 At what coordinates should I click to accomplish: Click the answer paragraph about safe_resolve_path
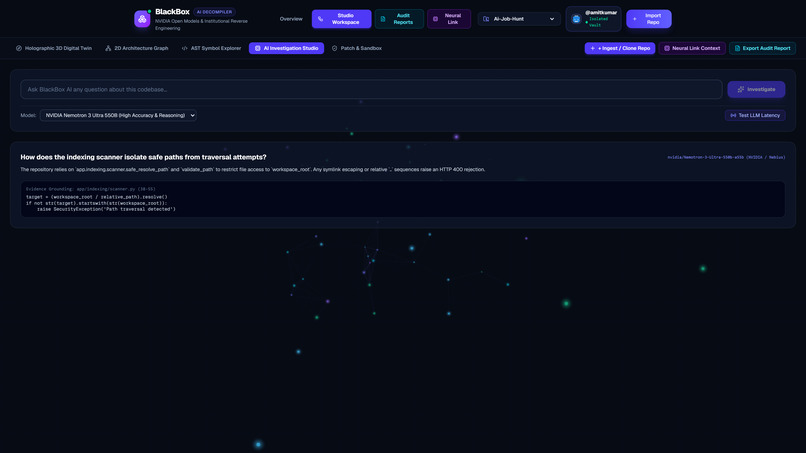[252, 169]
